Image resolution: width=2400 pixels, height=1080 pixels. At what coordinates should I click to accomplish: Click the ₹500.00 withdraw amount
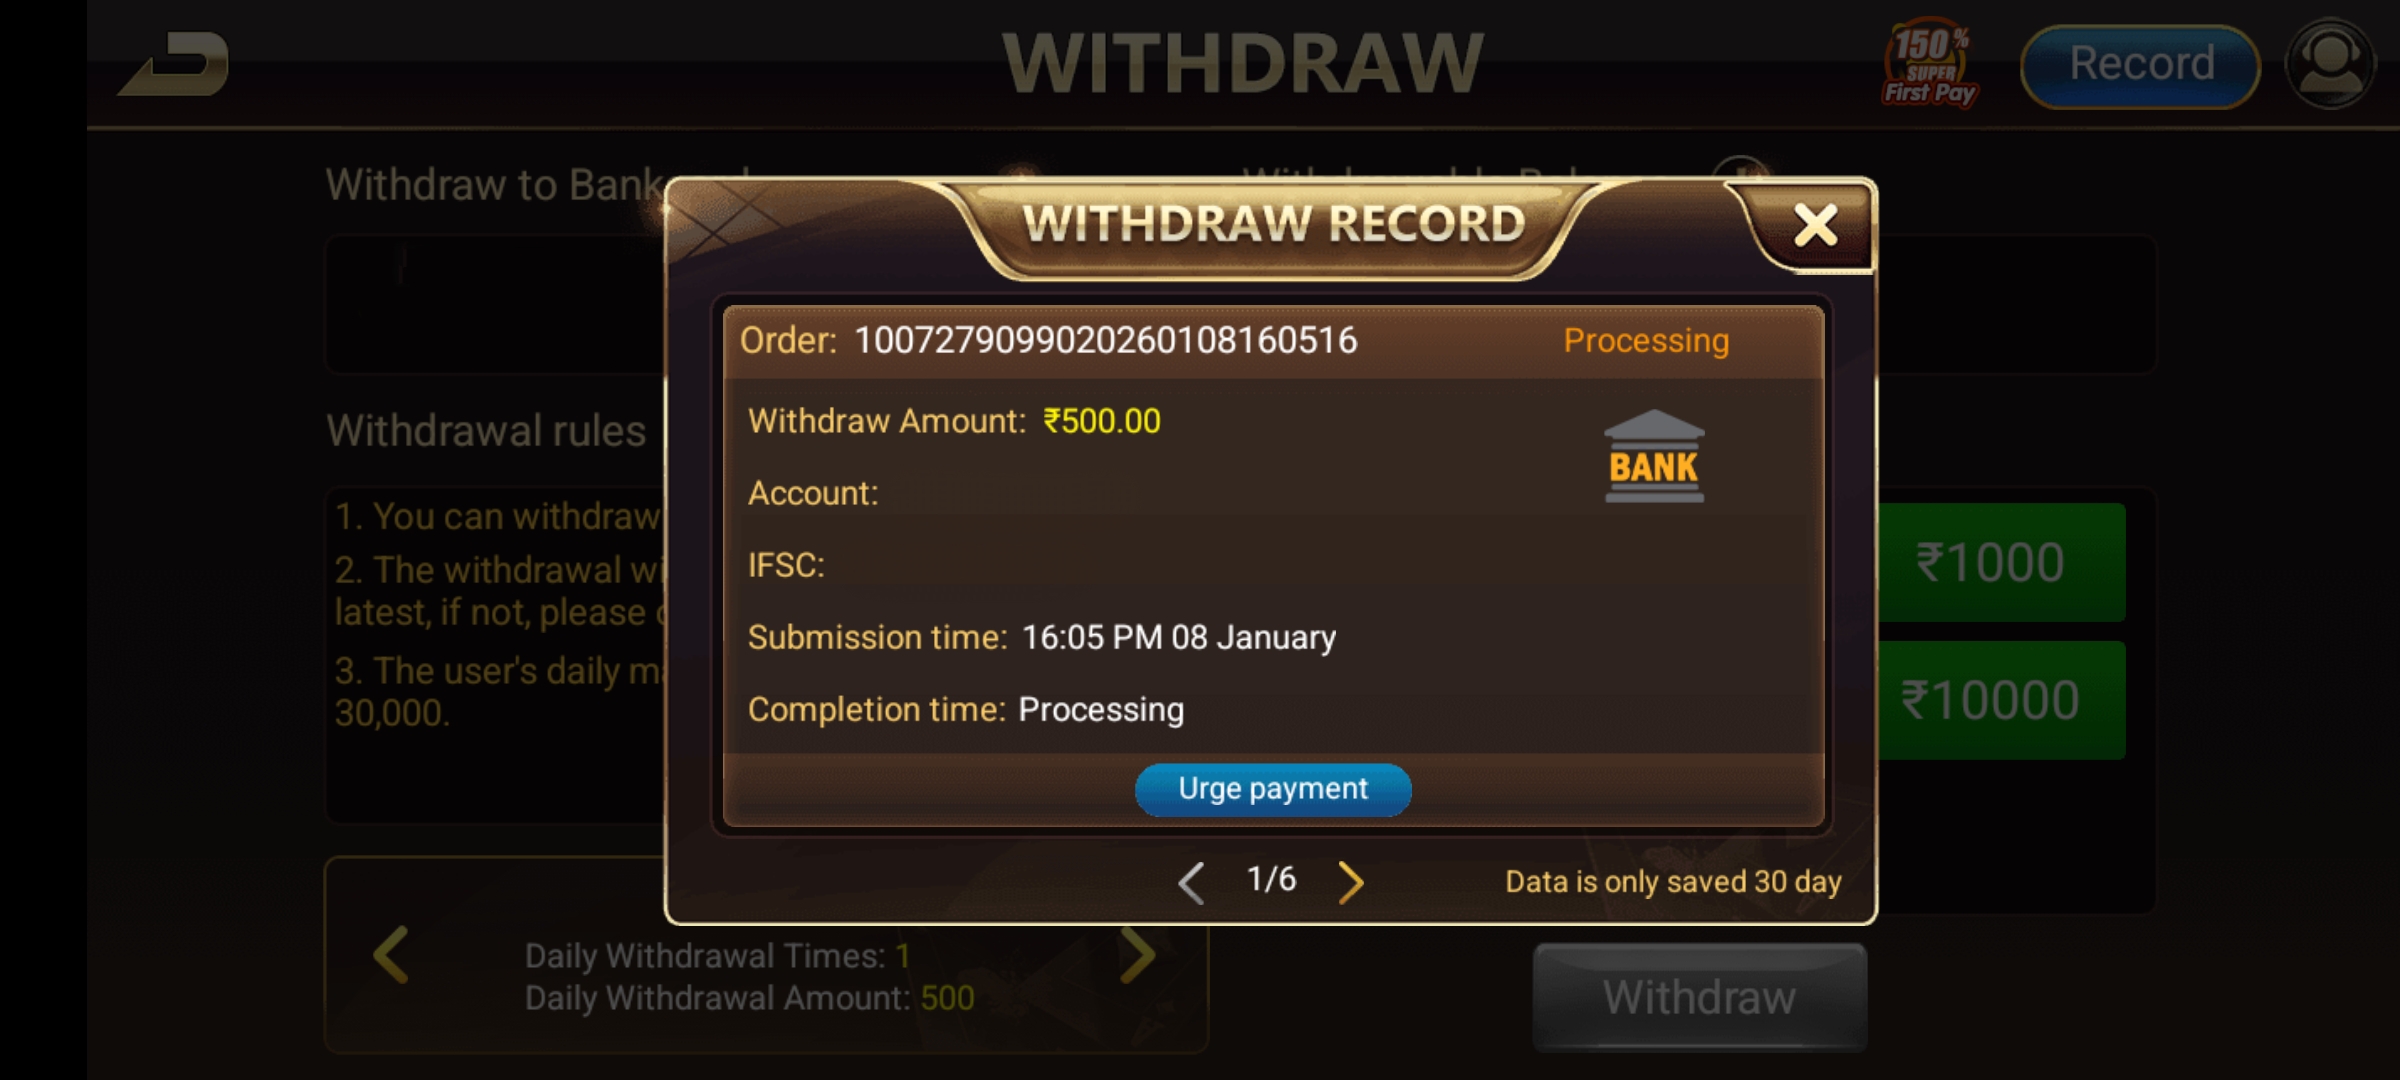(x=1102, y=421)
